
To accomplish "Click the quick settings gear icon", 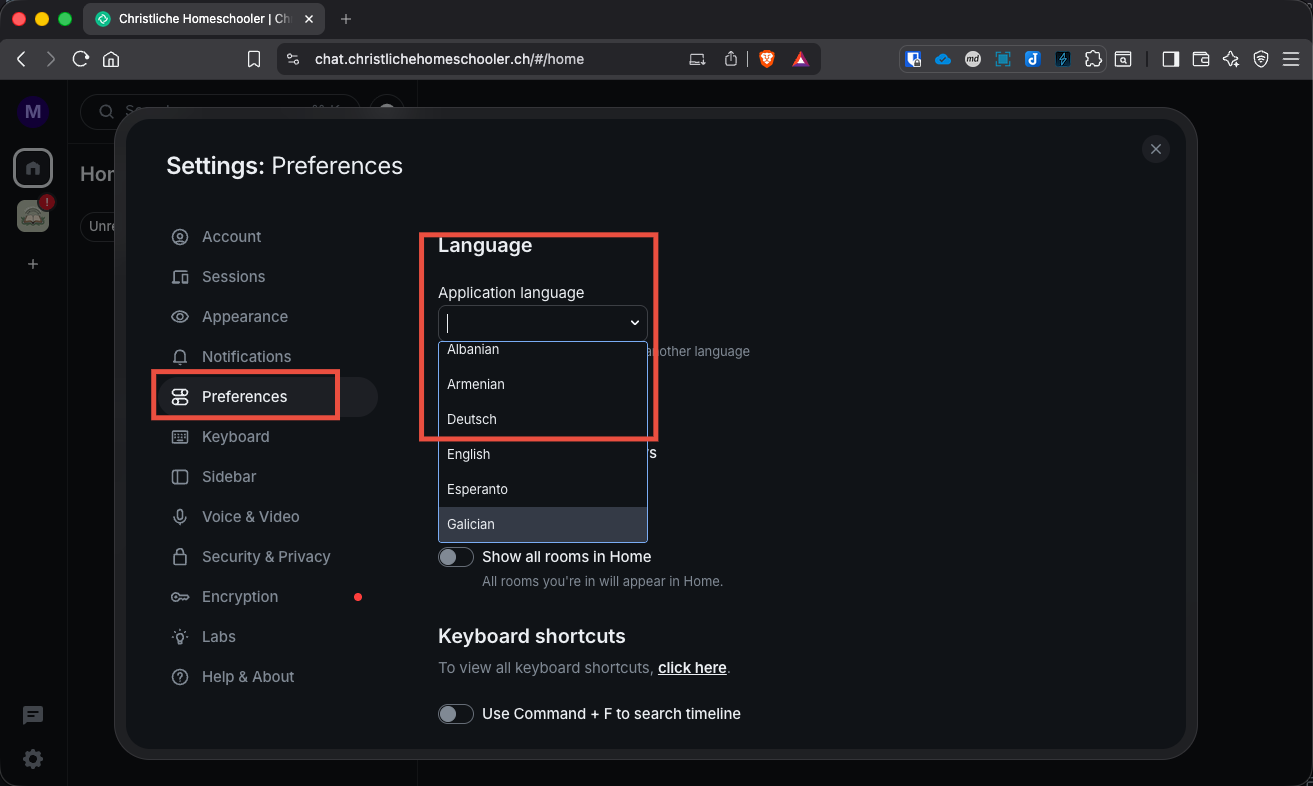I will [x=33, y=759].
